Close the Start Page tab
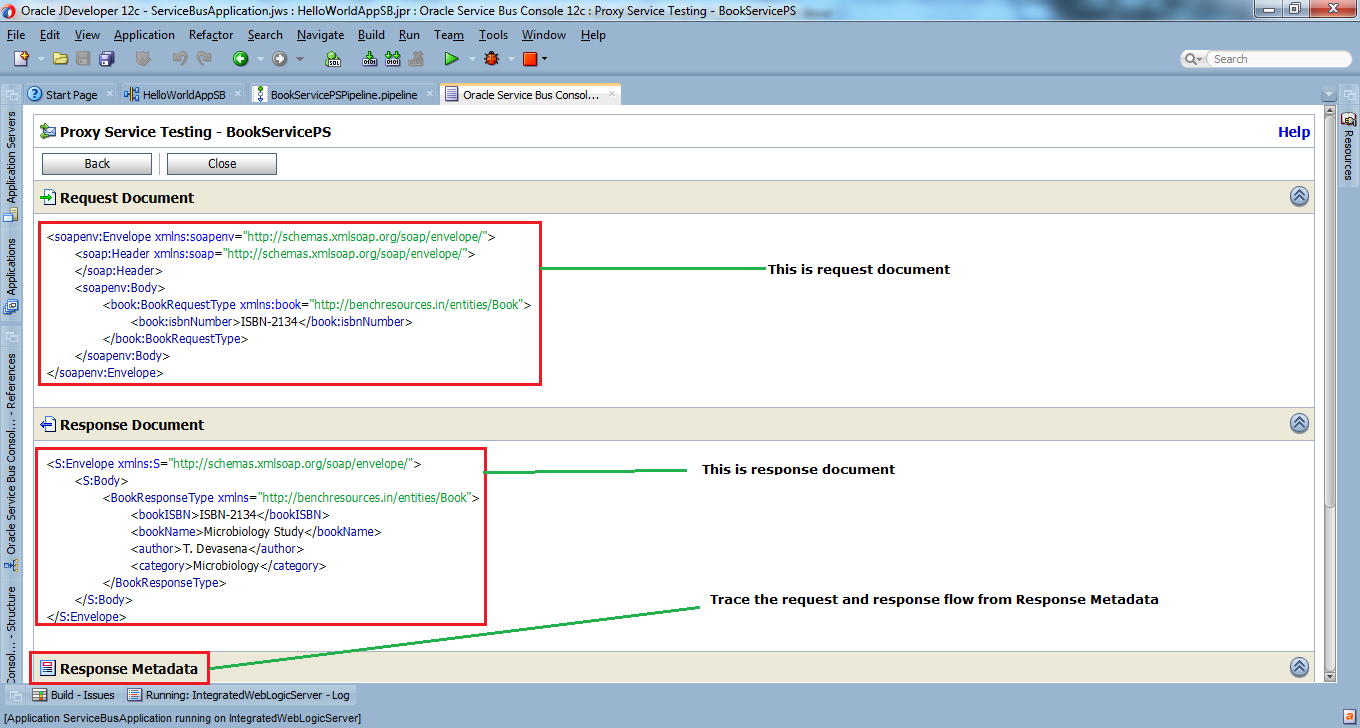The image size is (1360, 728). click(110, 94)
